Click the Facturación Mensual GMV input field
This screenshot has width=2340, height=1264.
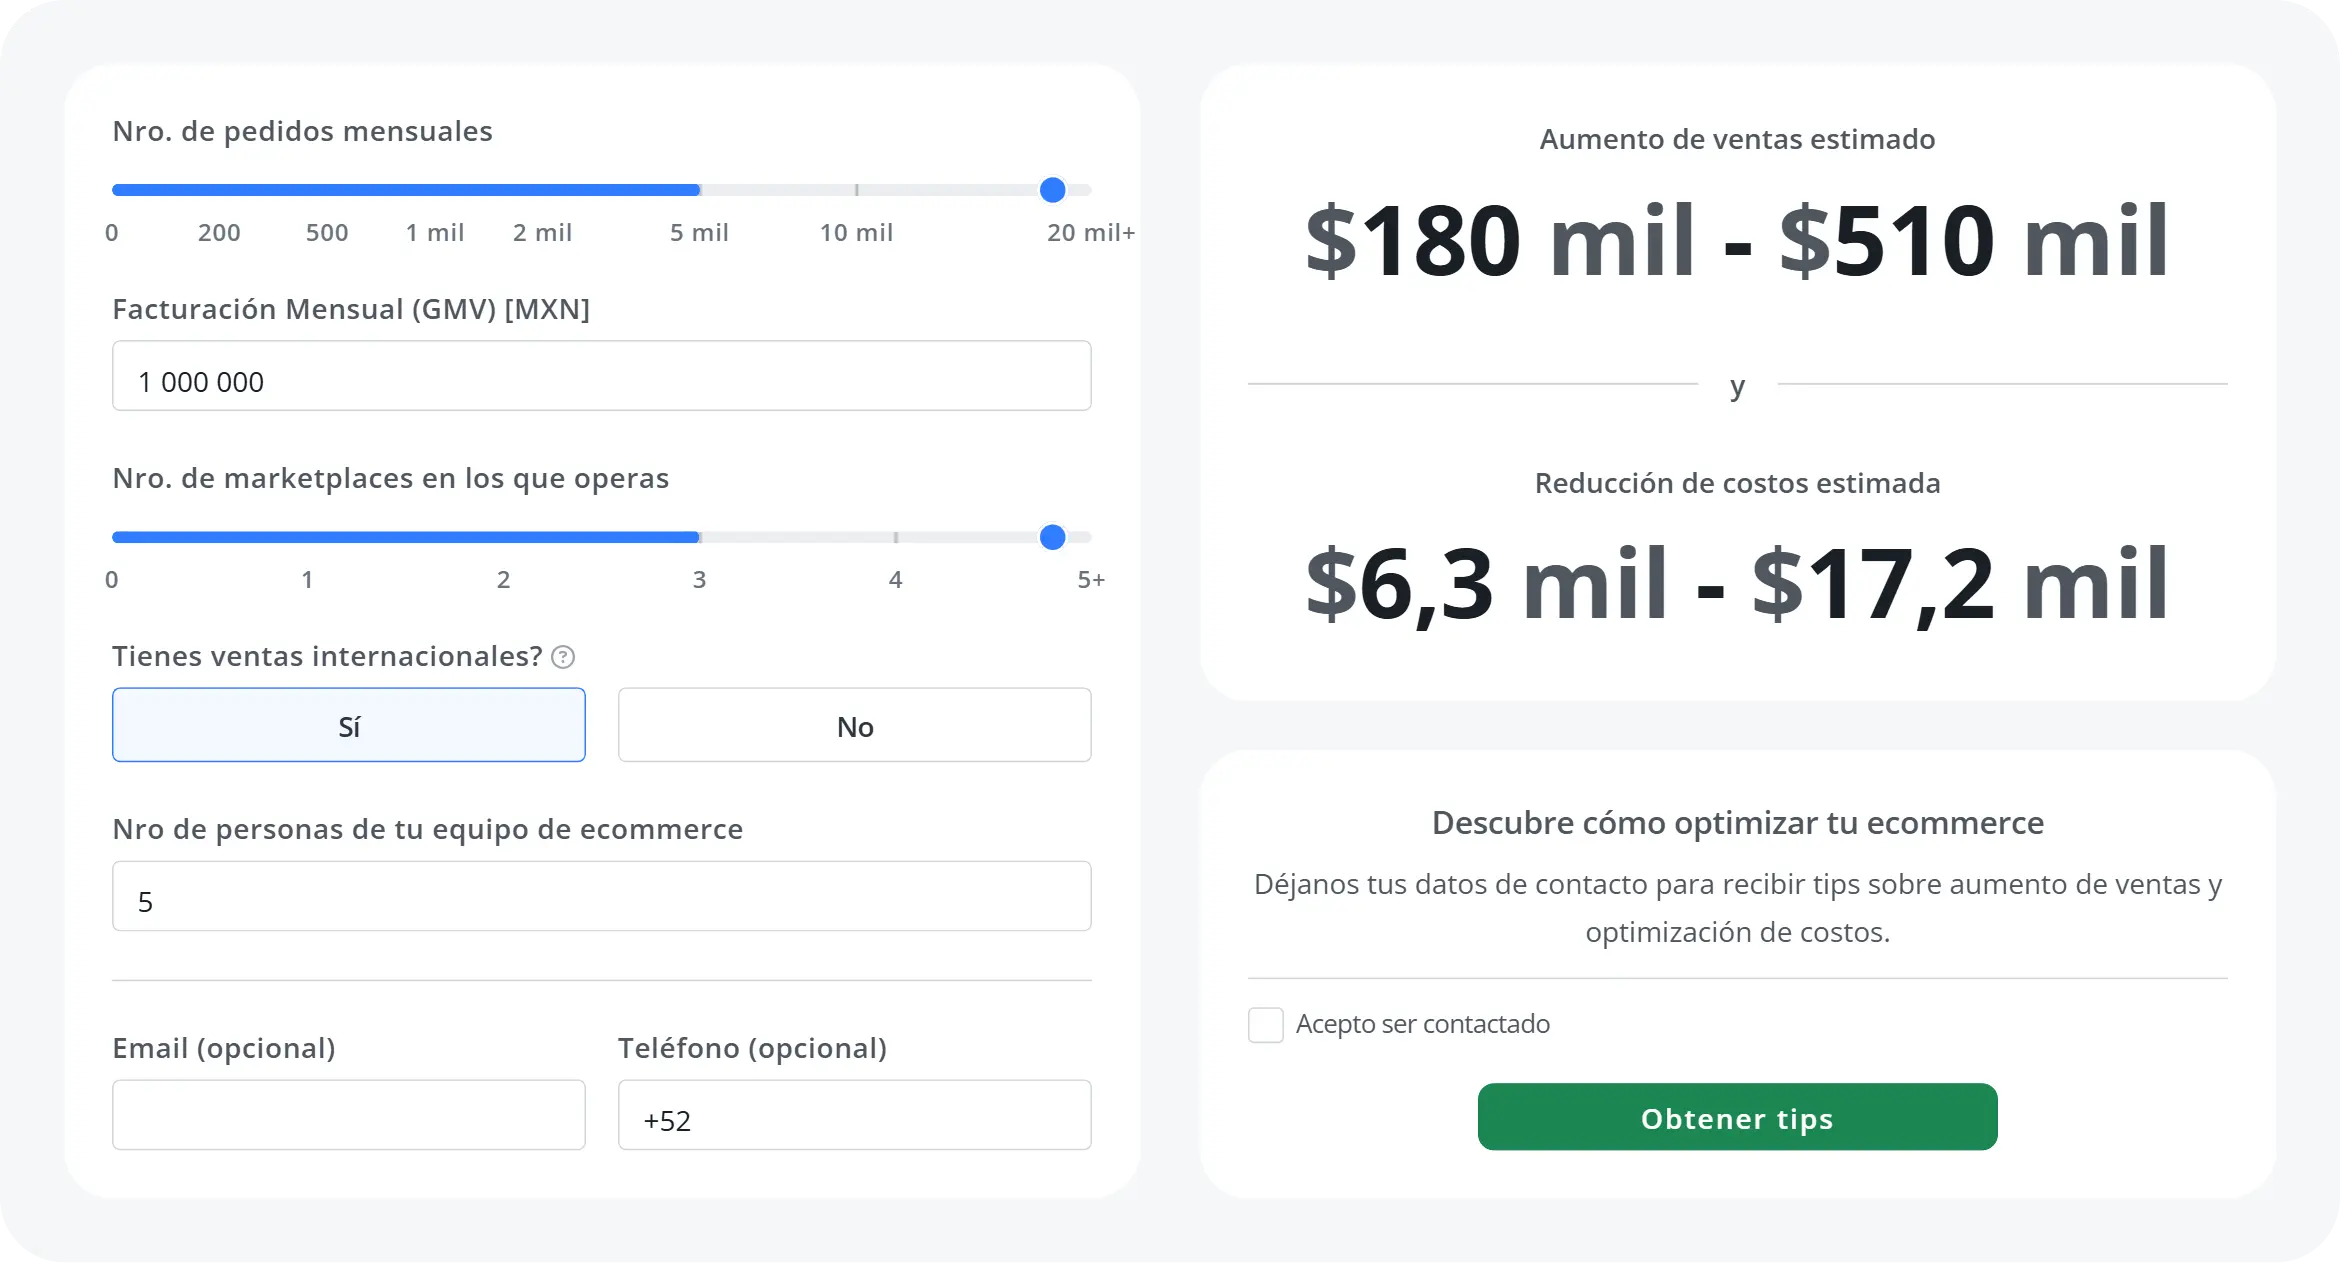point(600,376)
